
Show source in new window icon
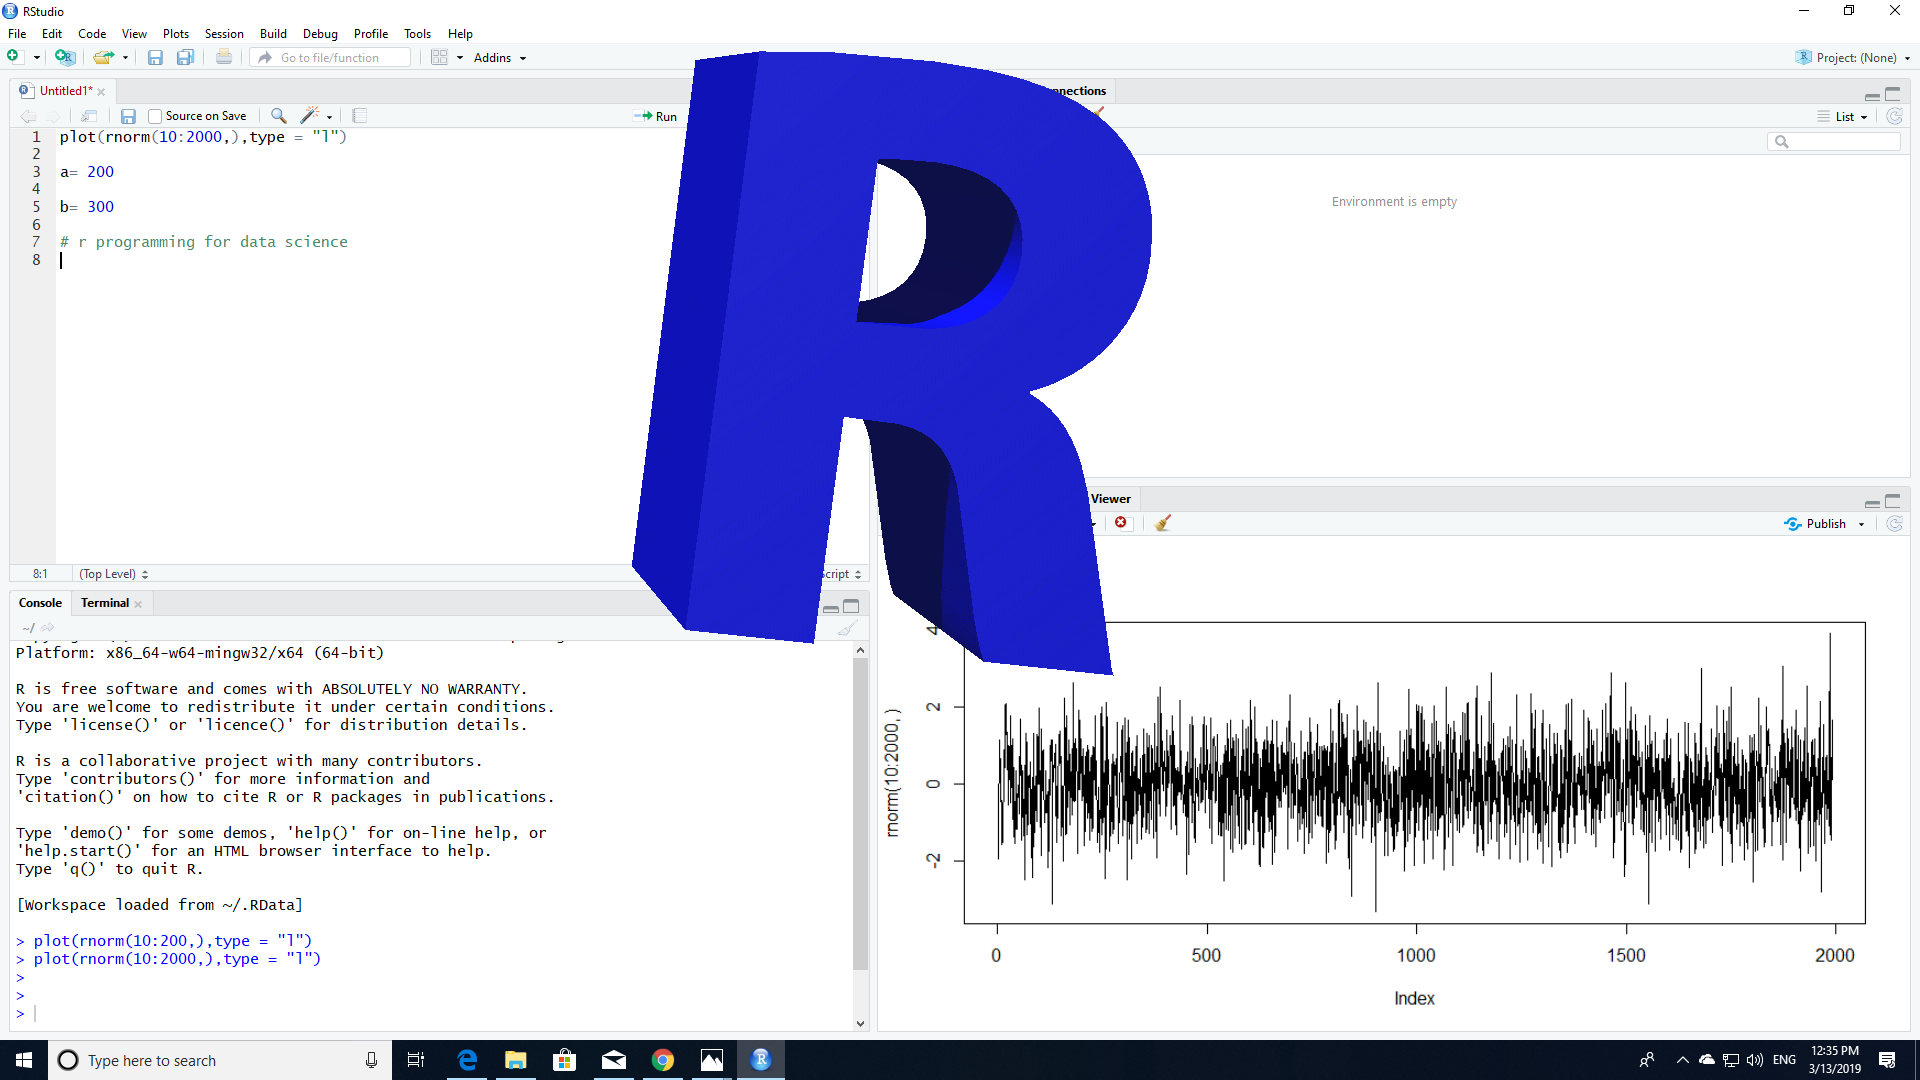(x=89, y=116)
